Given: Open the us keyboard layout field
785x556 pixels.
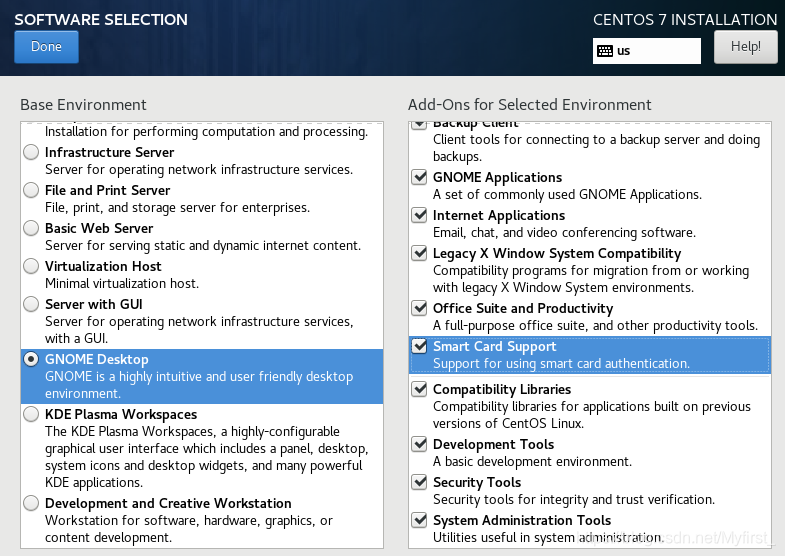Looking at the screenshot, I should point(646,51).
